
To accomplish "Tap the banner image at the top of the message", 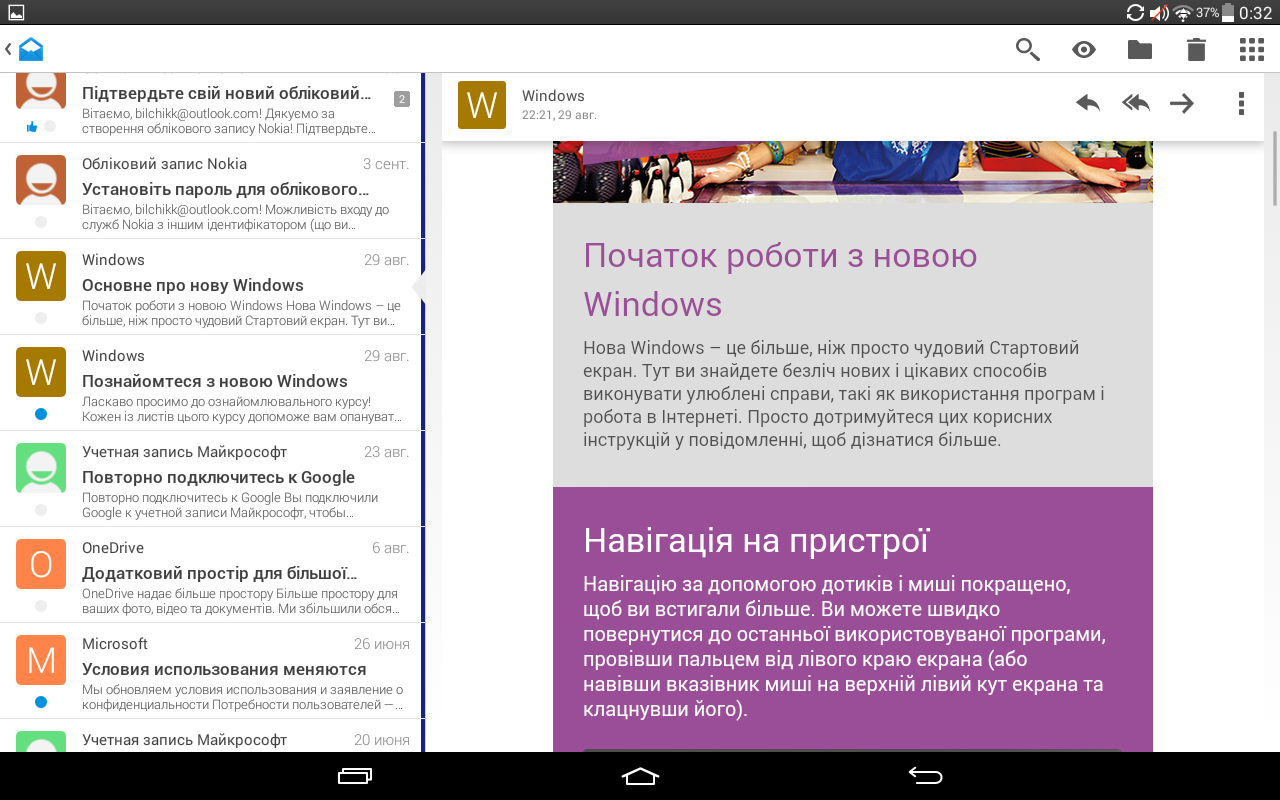I will [853, 172].
